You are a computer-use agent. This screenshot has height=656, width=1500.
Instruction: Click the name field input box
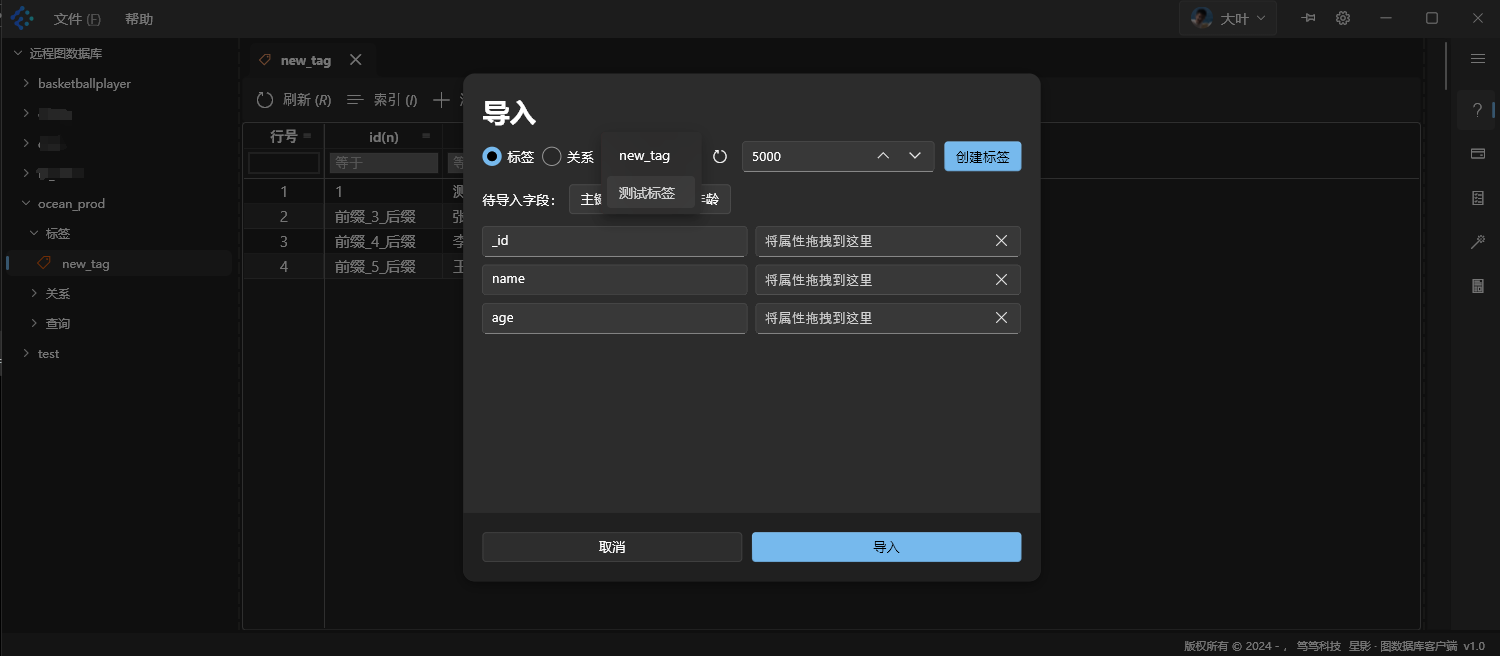tap(614, 280)
